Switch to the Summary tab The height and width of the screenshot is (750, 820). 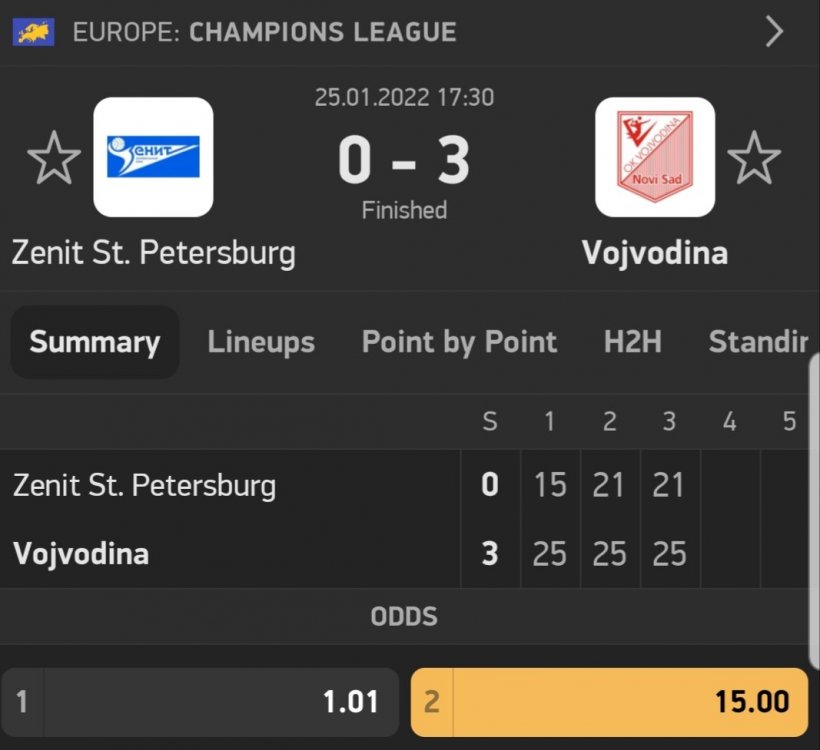95,342
